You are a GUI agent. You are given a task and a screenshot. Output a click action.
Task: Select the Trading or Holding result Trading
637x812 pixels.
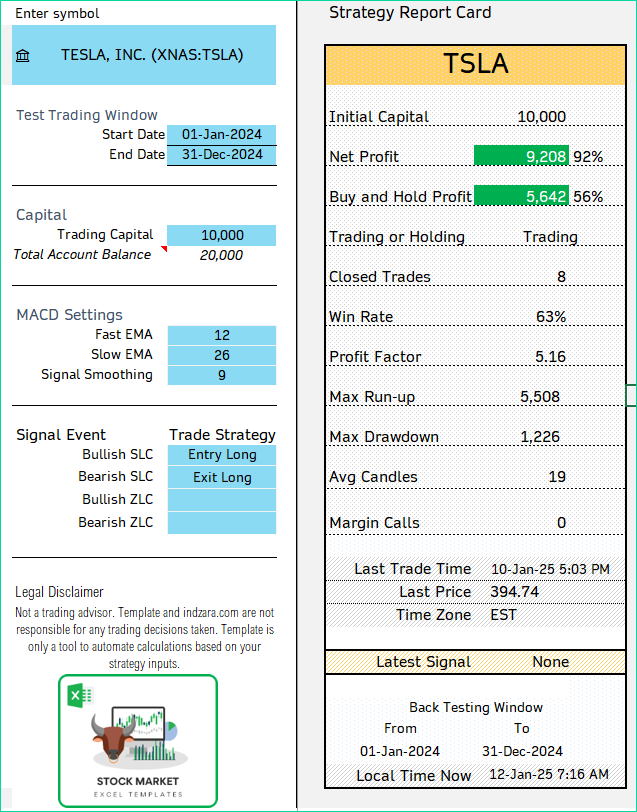tap(550, 237)
